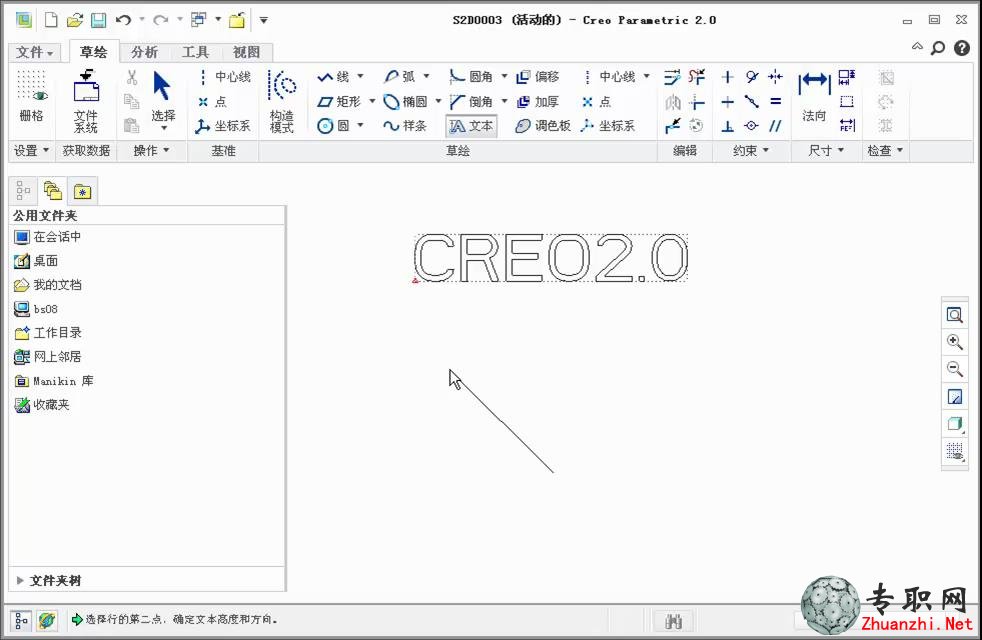Save the sketch with the floppy disk icon

click(x=98, y=20)
